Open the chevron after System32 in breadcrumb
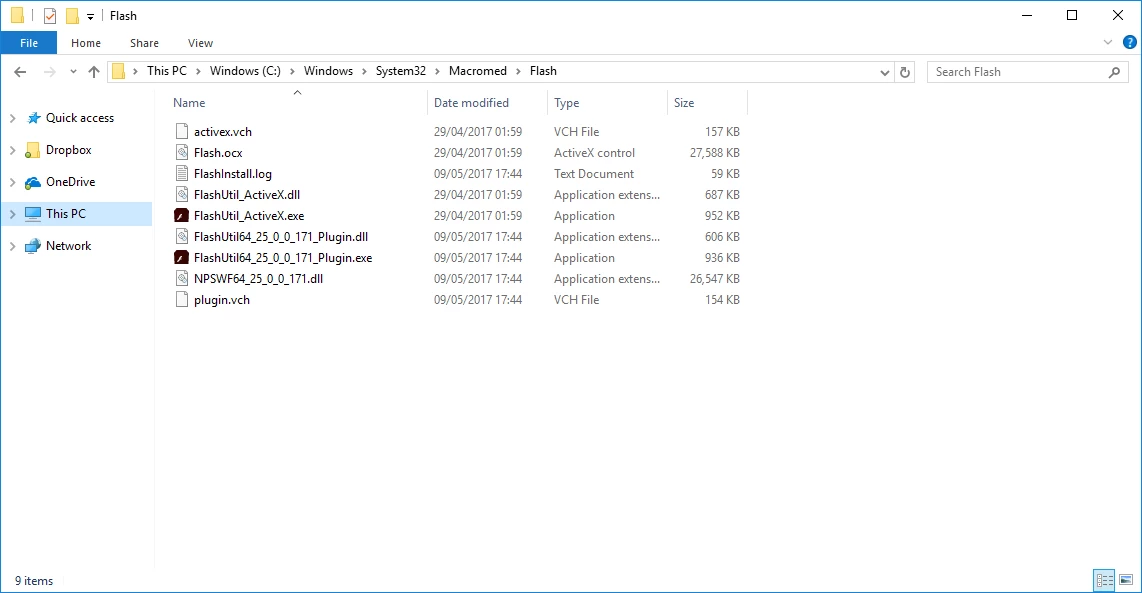This screenshot has height=593, width=1142. point(438,71)
